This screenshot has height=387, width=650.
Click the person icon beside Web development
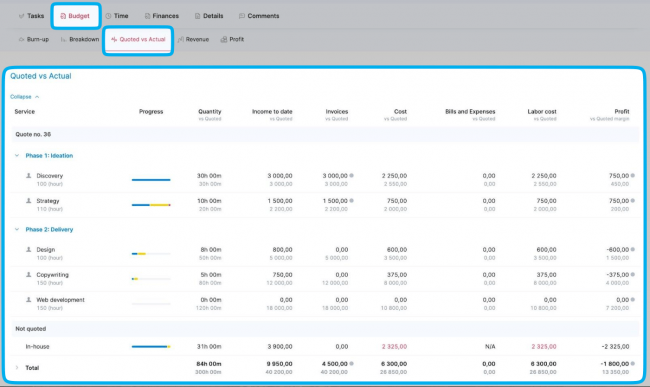[x=29, y=300]
